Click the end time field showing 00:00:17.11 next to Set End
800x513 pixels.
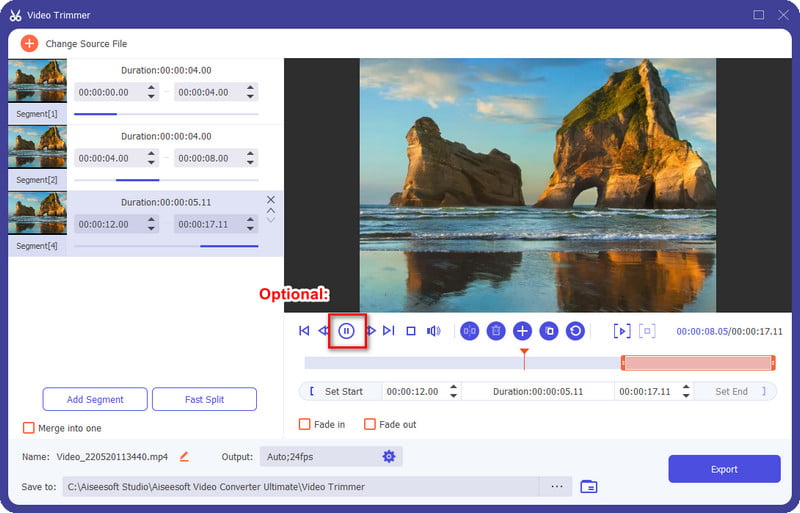[645, 392]
